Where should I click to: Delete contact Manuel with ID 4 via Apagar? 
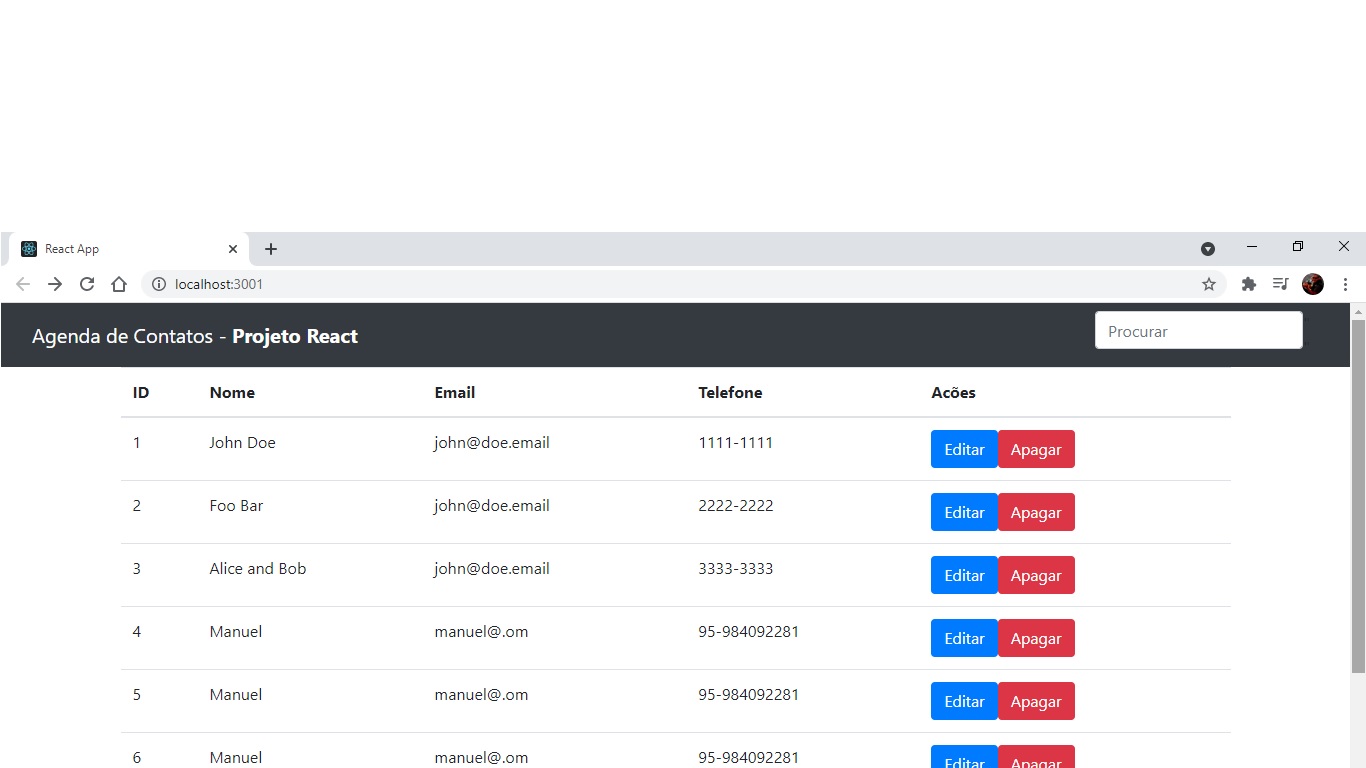[x=1036, y=638]
